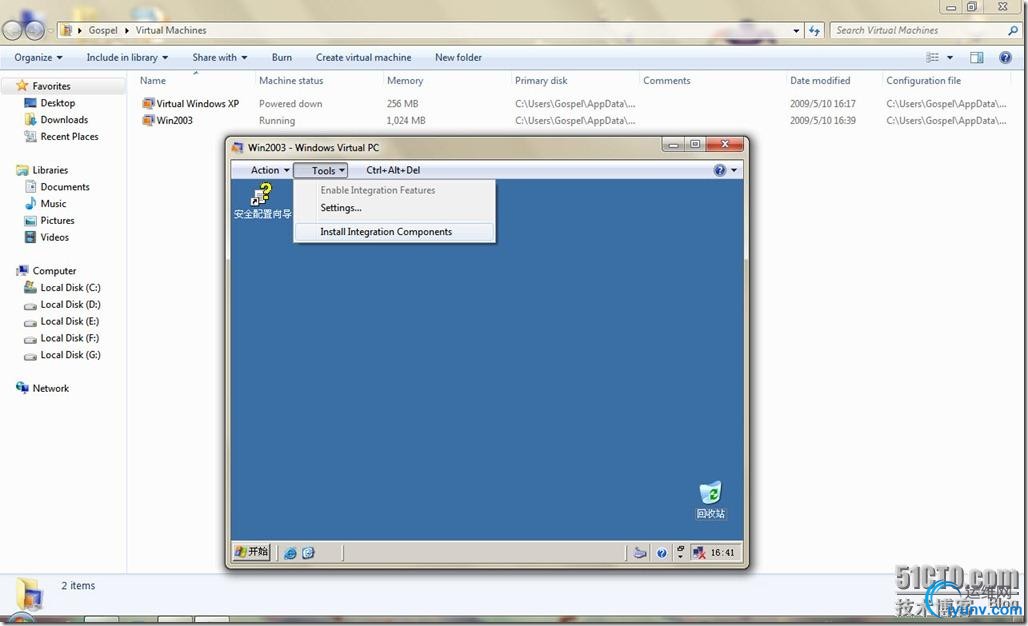Open the Virtual PC help icon

click(x=720, y=170)
